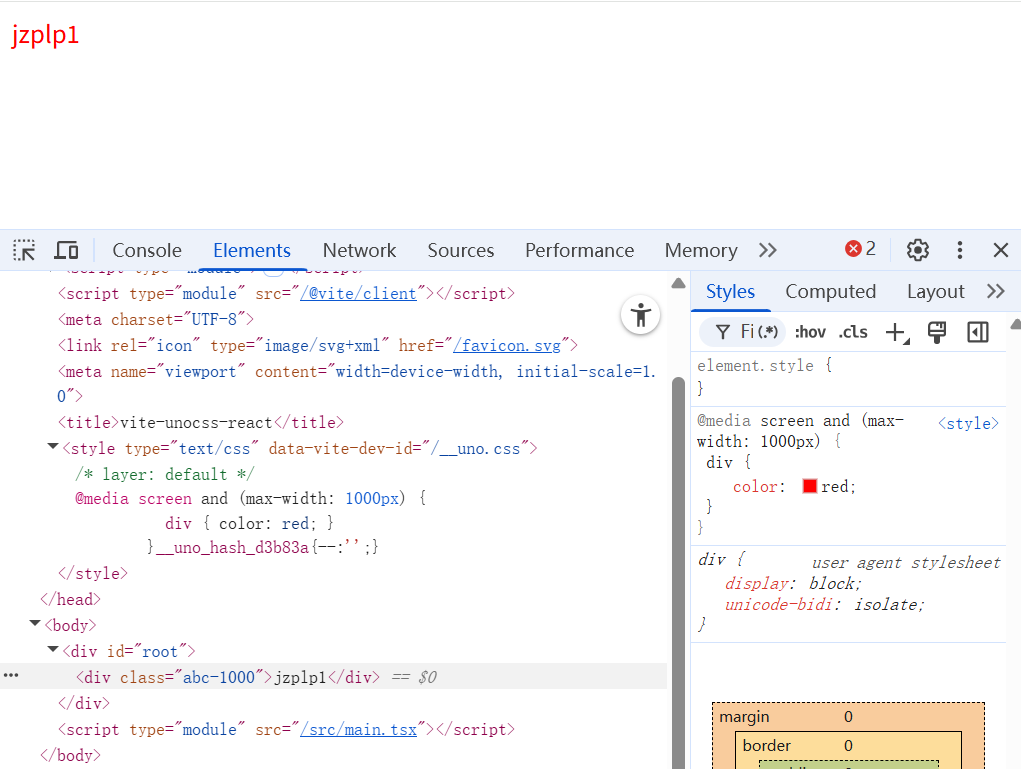Image resolution: width=1021 pixels, height=769 pixels.
Task: Toggle the :hov element state button
Action: click(810, 332)
